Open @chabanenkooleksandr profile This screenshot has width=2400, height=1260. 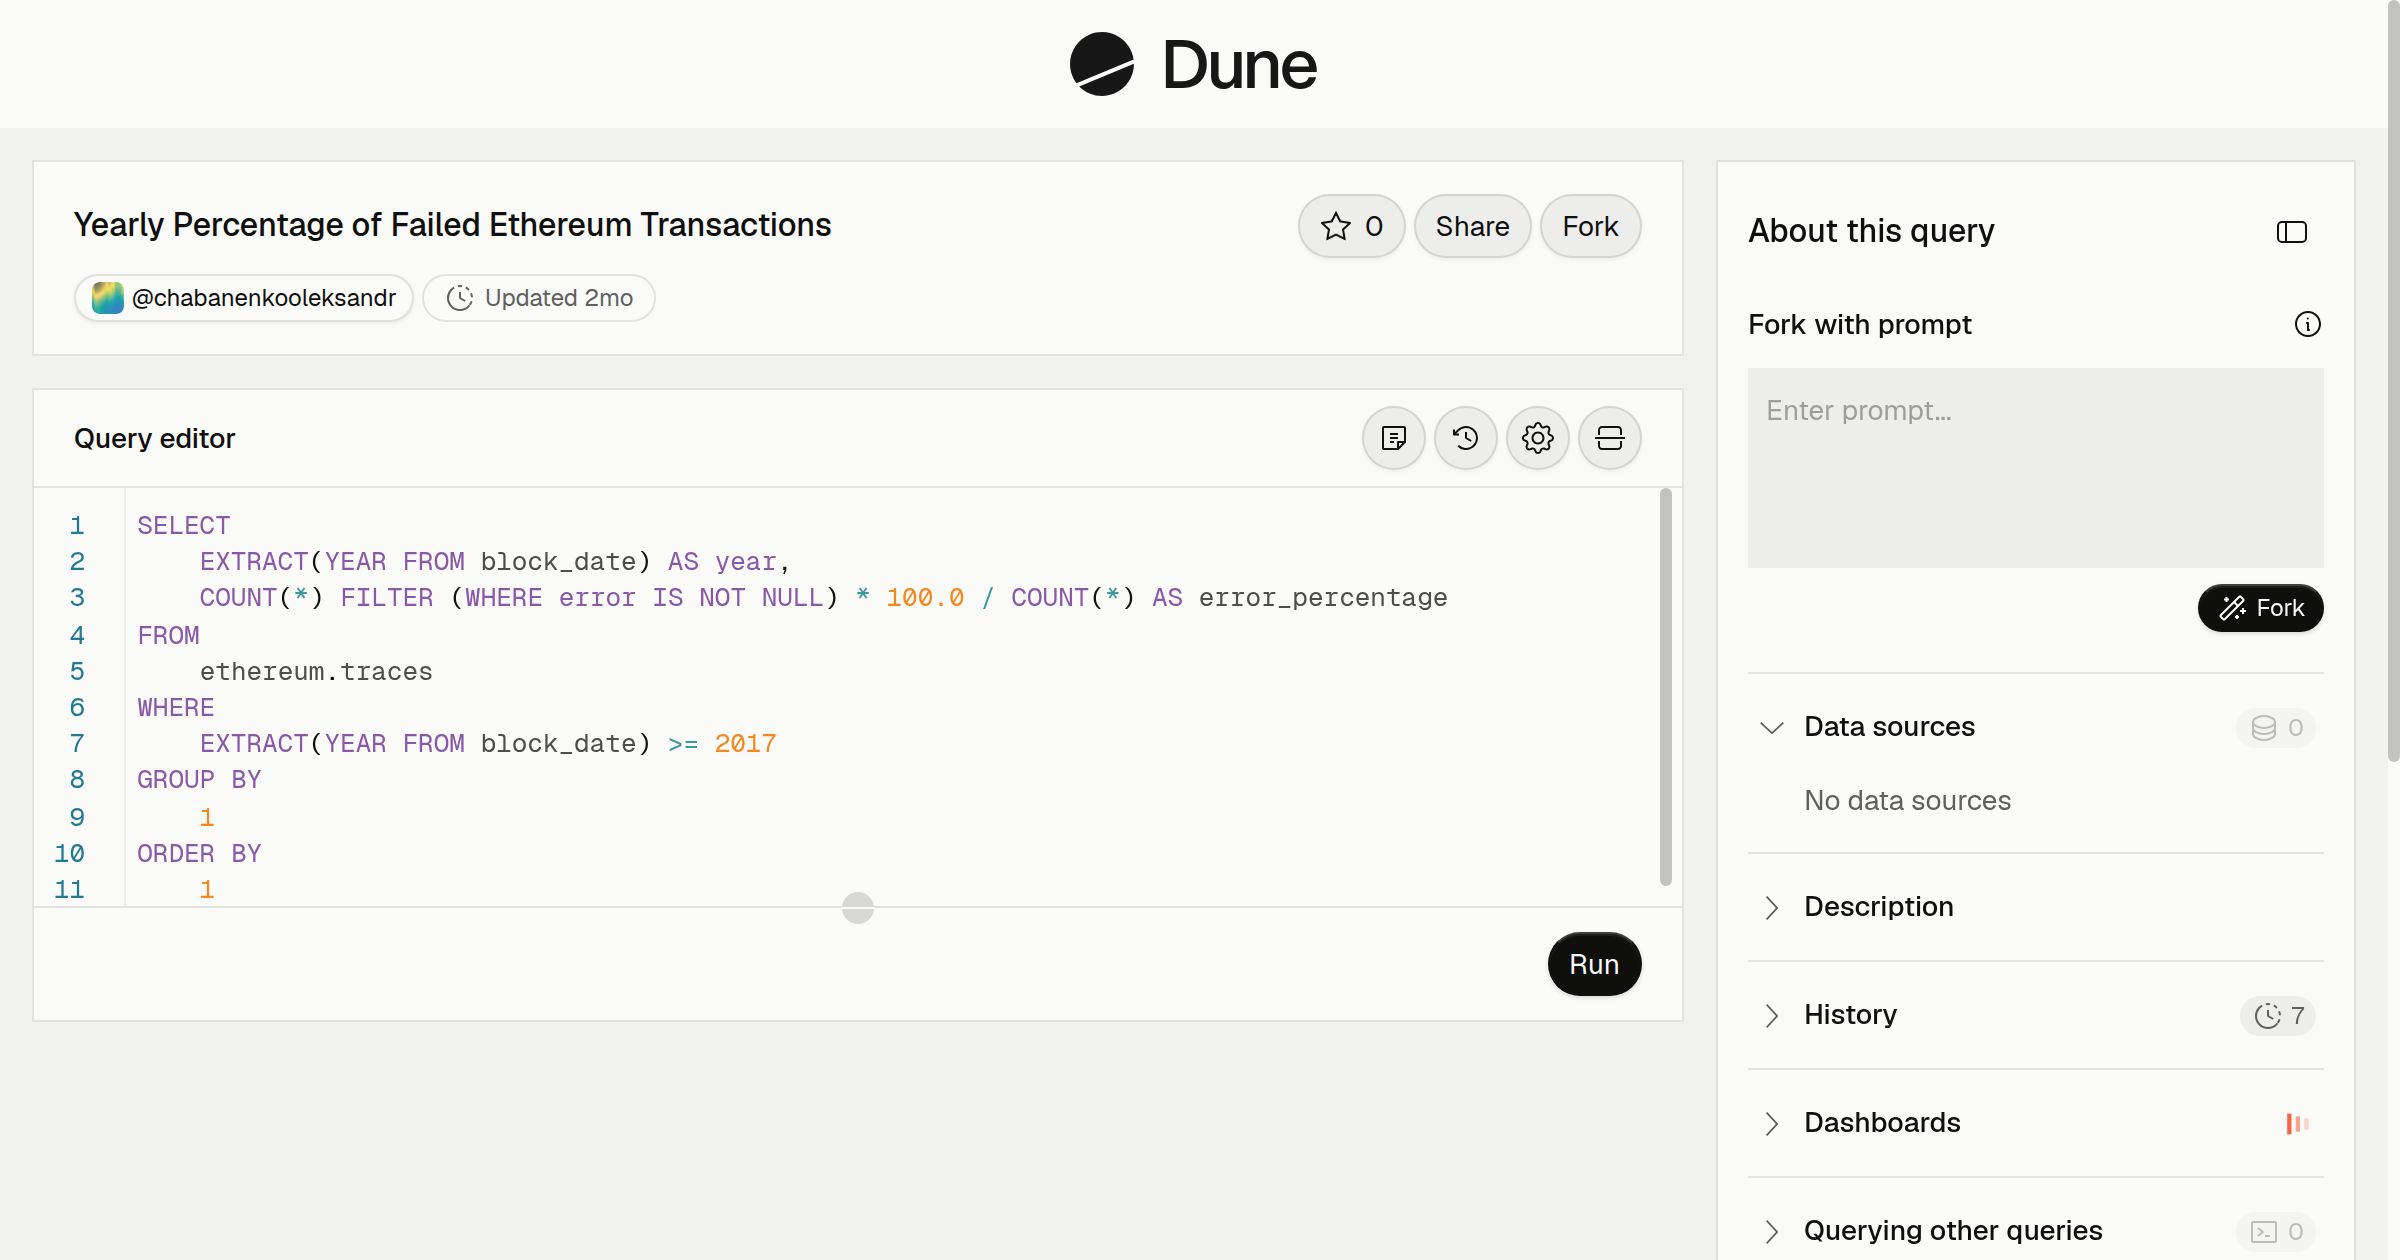(244, 298)
